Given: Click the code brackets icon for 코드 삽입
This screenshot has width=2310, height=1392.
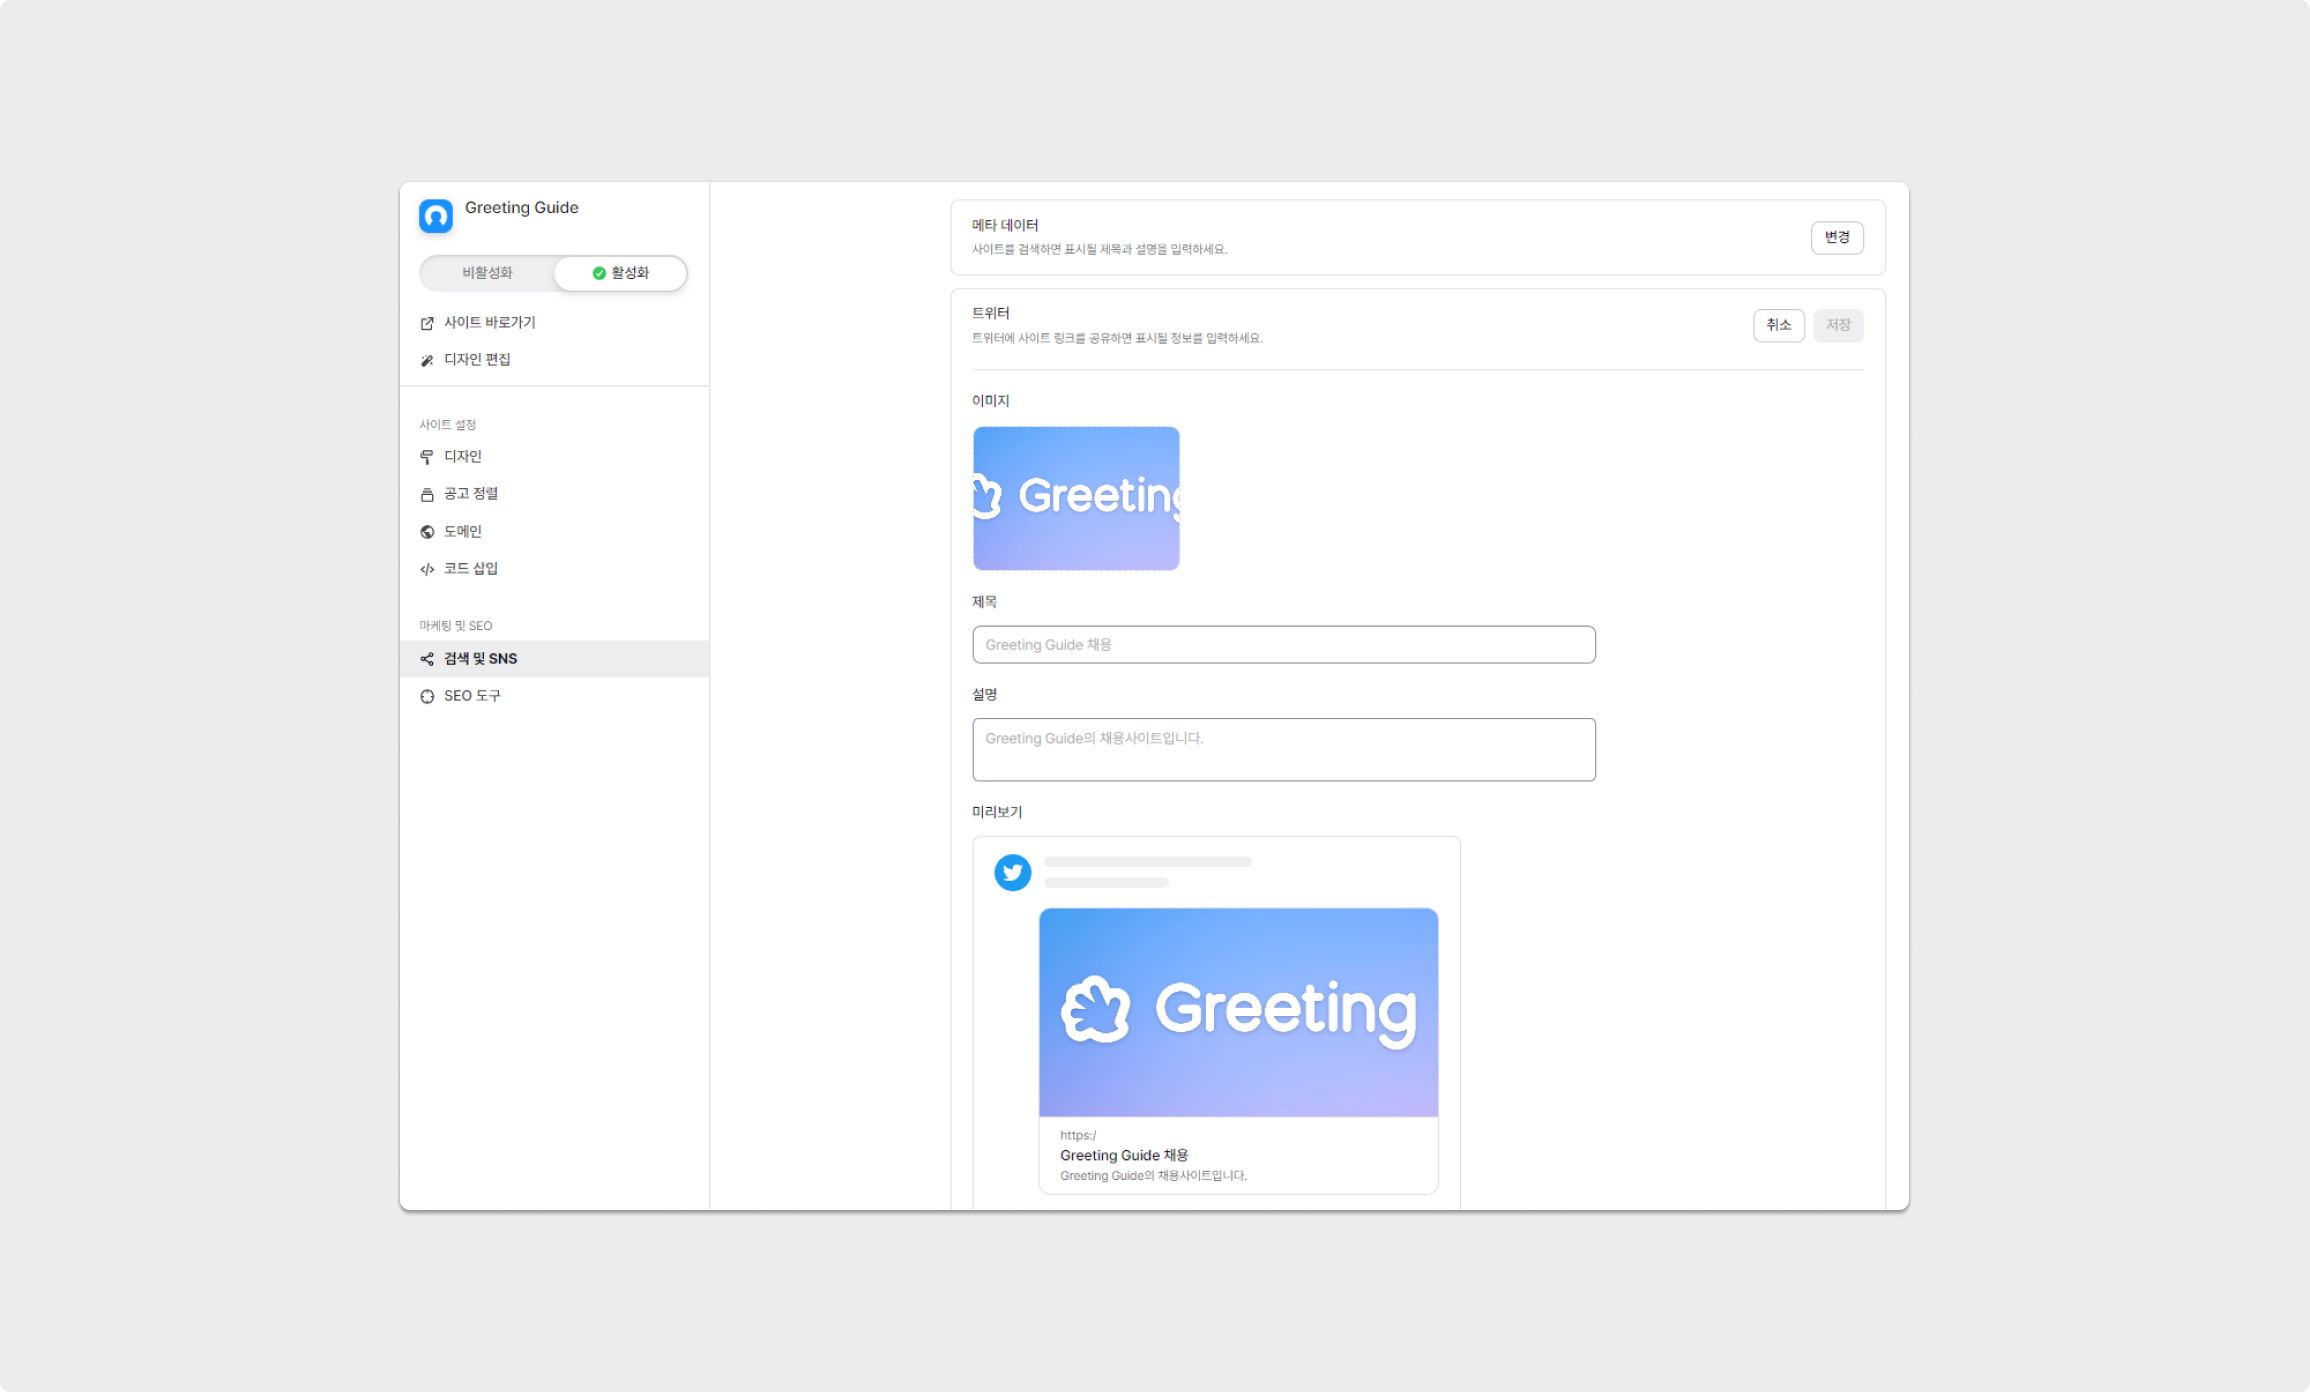Looking at the screenshot, I should [427, 569].
